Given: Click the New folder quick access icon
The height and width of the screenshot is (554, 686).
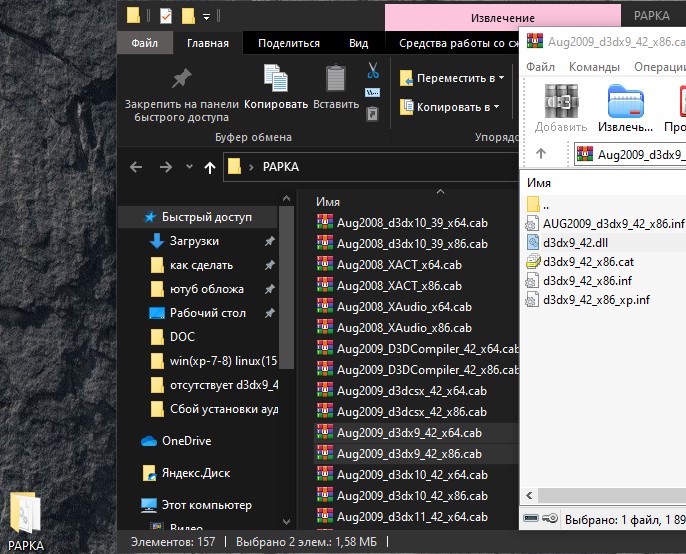Looking at the screenshot, I should (188, 16).
